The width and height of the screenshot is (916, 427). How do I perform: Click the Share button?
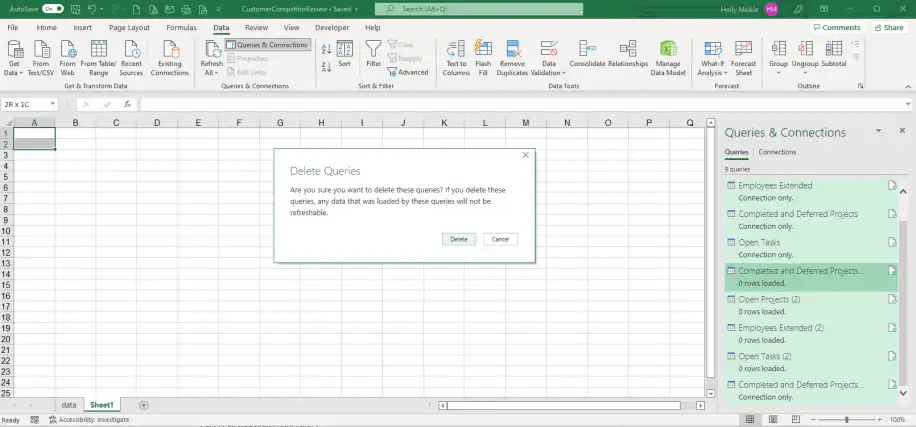pyautogui.click(x=889, y=27)
